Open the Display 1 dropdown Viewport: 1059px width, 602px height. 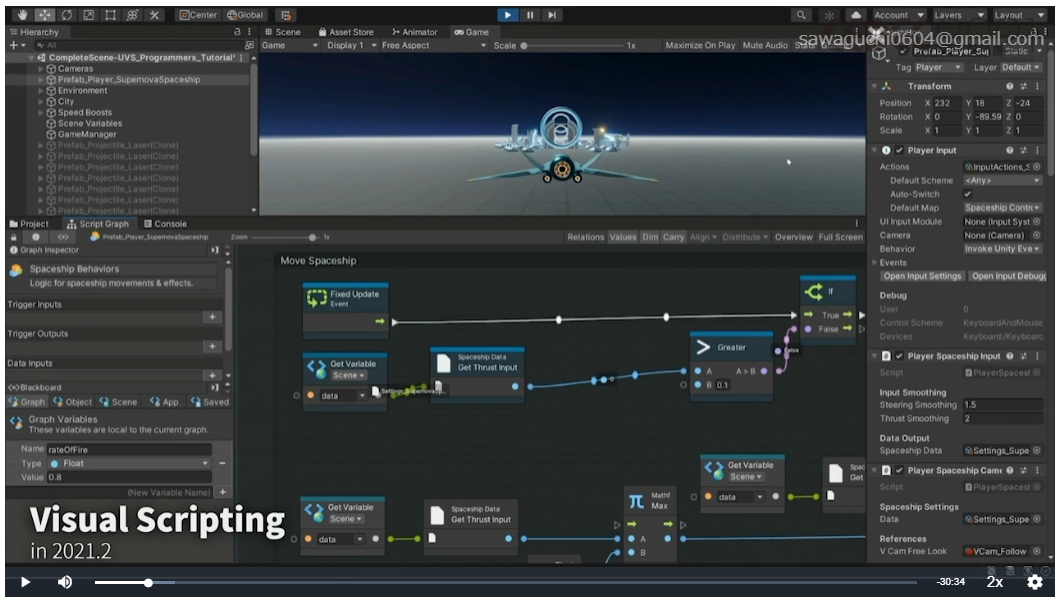pyautogui.click(x=351, y=45)
